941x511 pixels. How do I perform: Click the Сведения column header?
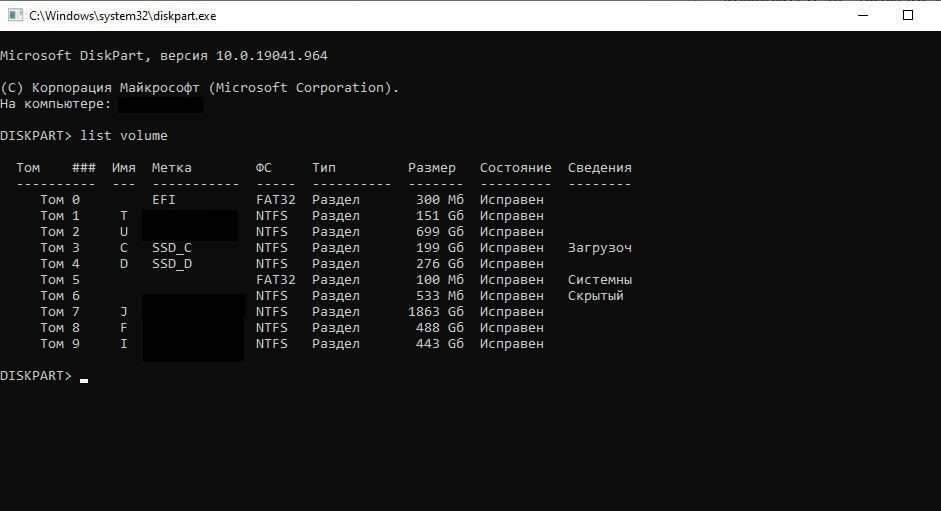point(600,168)
